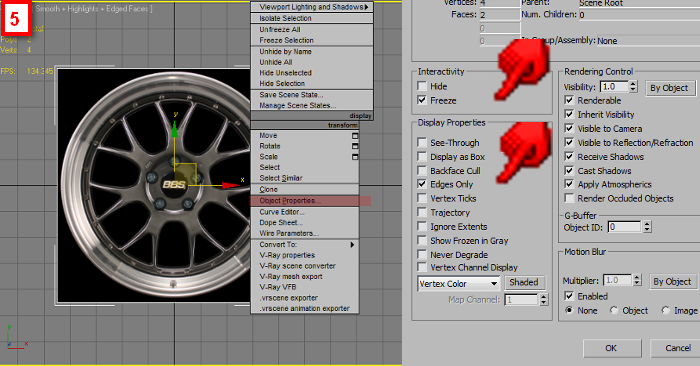This screenshot has height=366, width=700.
Task: Open Dope Sheet menu entry
Action: pos(305,223)
